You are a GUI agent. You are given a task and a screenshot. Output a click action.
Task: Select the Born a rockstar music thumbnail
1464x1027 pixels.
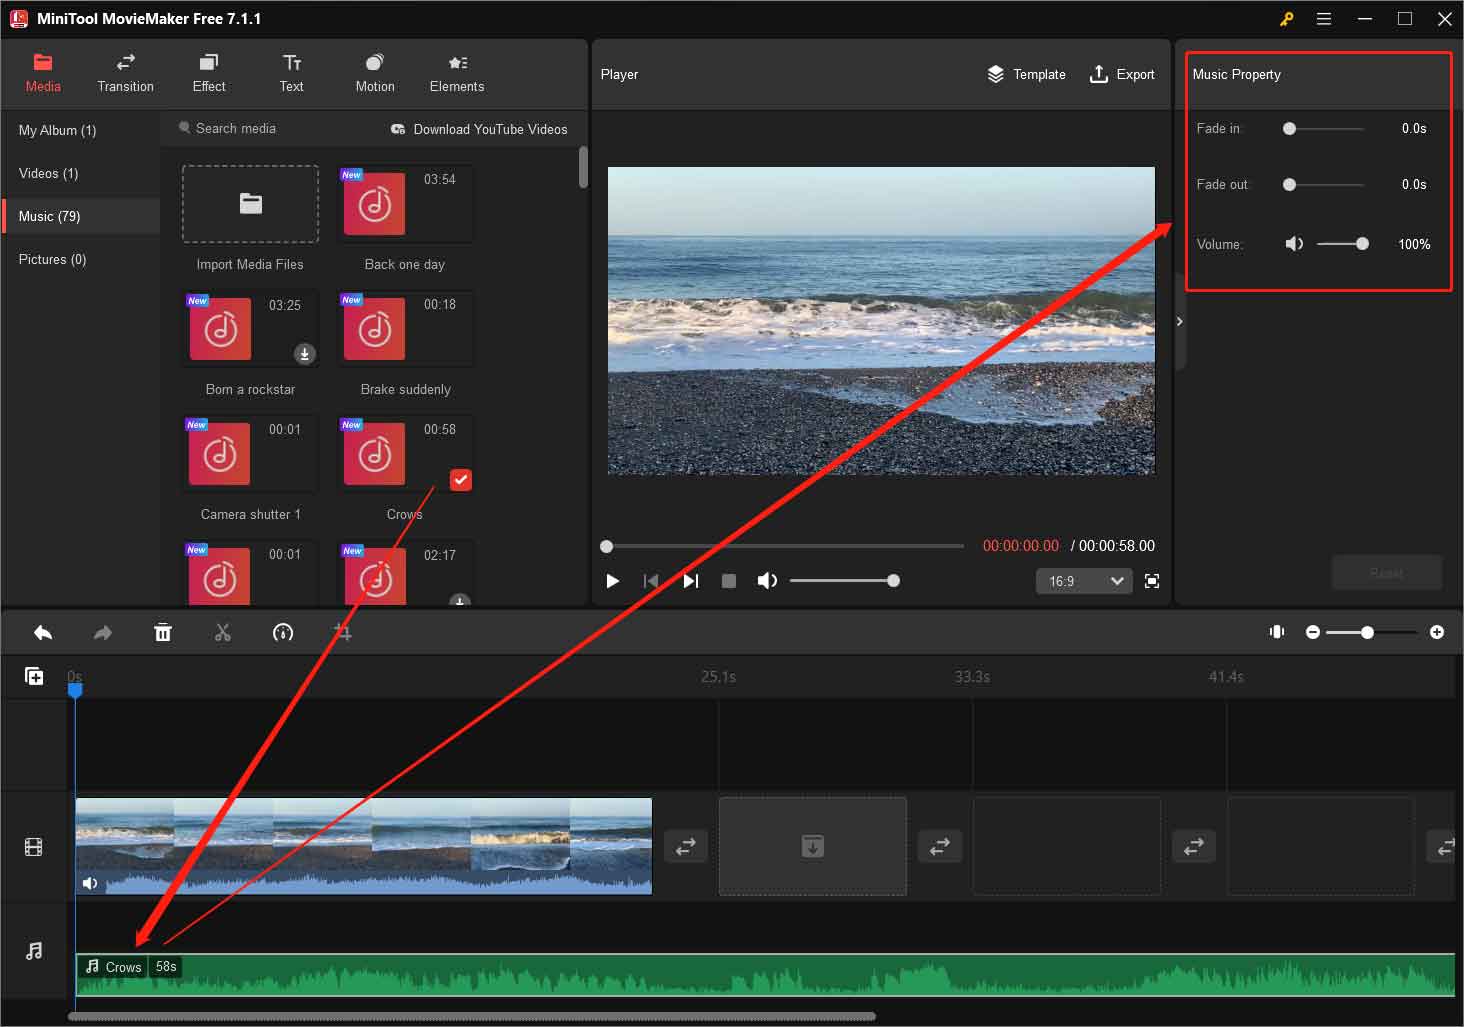tap(250, 329)
